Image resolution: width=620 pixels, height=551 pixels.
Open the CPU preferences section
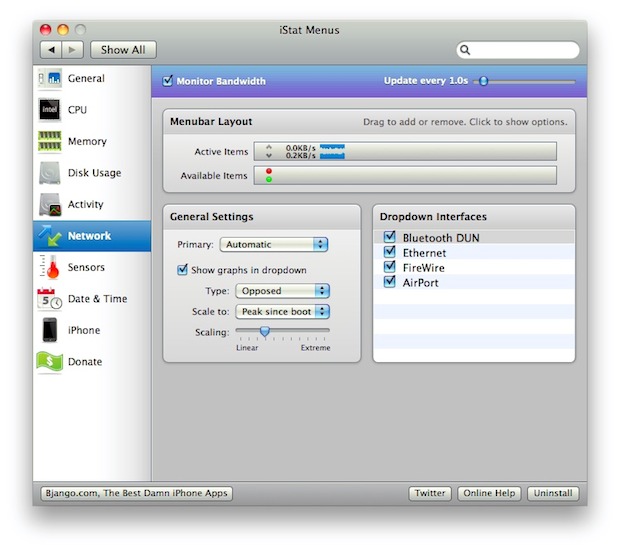point(92,110)
